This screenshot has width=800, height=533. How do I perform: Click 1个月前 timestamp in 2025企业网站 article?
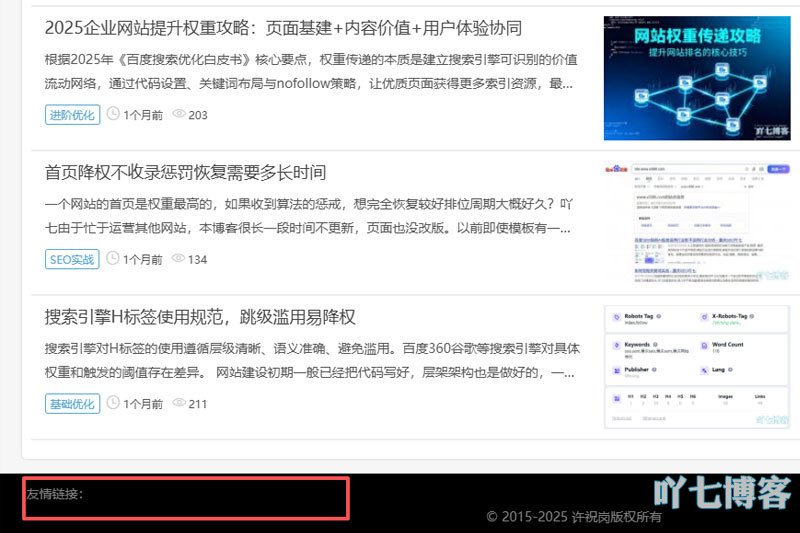pos(143,115)
